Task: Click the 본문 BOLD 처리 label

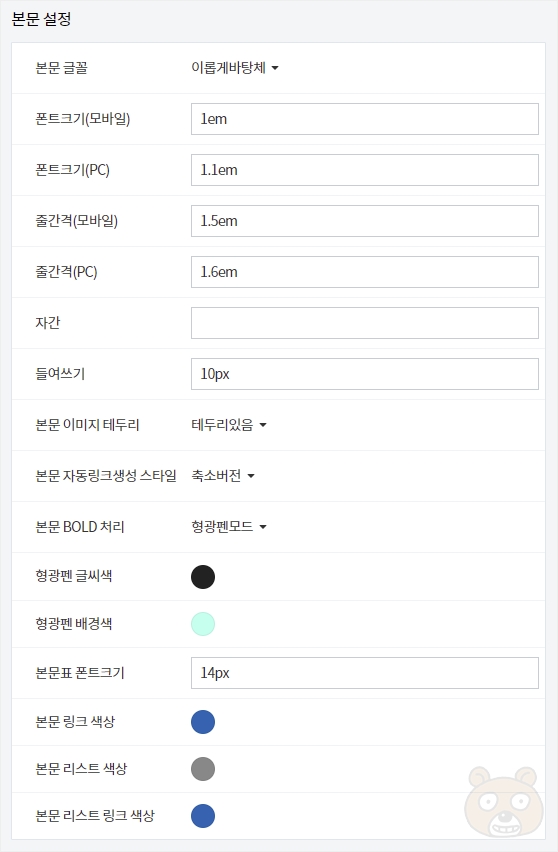Action: pos(80,527)
